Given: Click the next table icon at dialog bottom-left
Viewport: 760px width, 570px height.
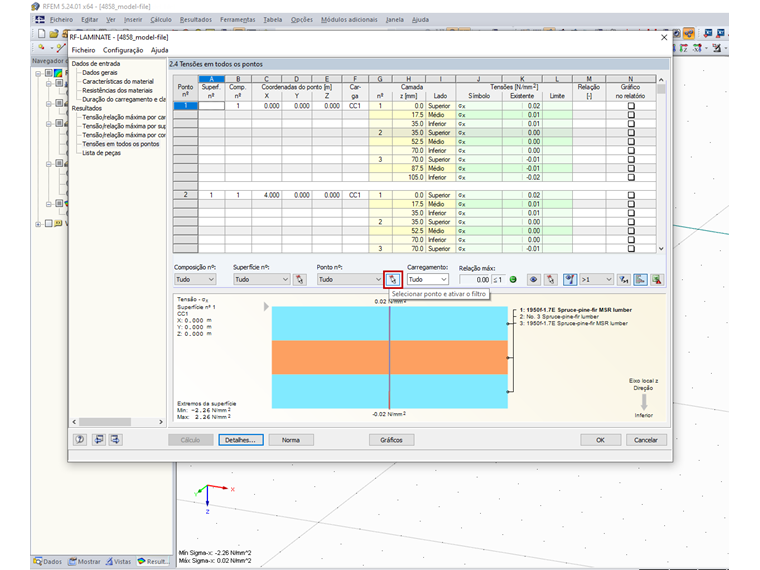Looking at the screenshot, I should pyautogui.click(x=115, y=440).
